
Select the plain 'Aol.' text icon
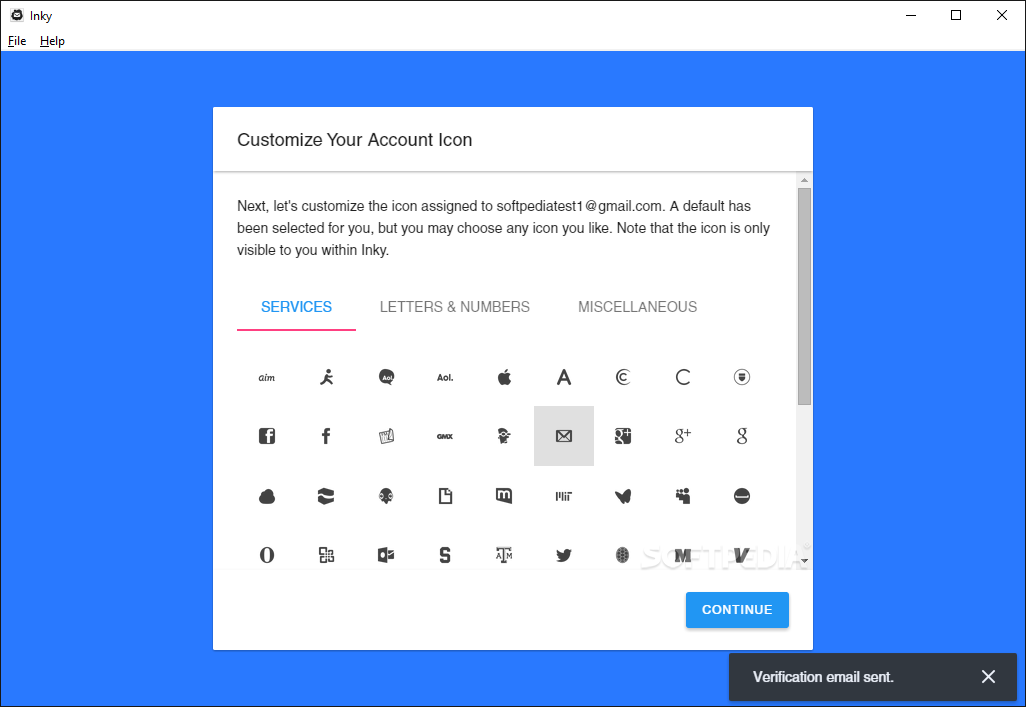click(445, 377)
